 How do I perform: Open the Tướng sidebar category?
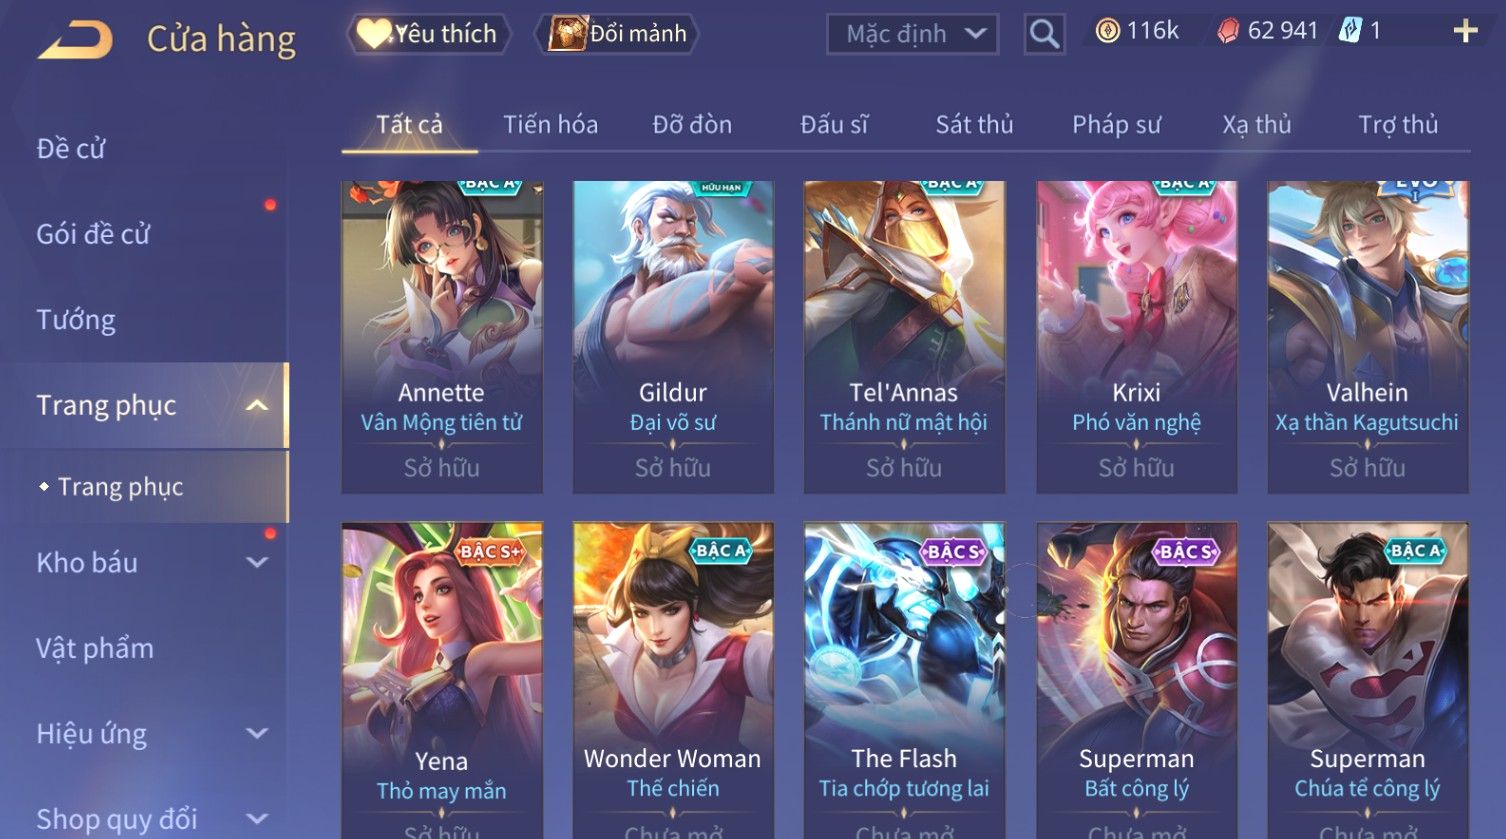[x=76, y=320]
